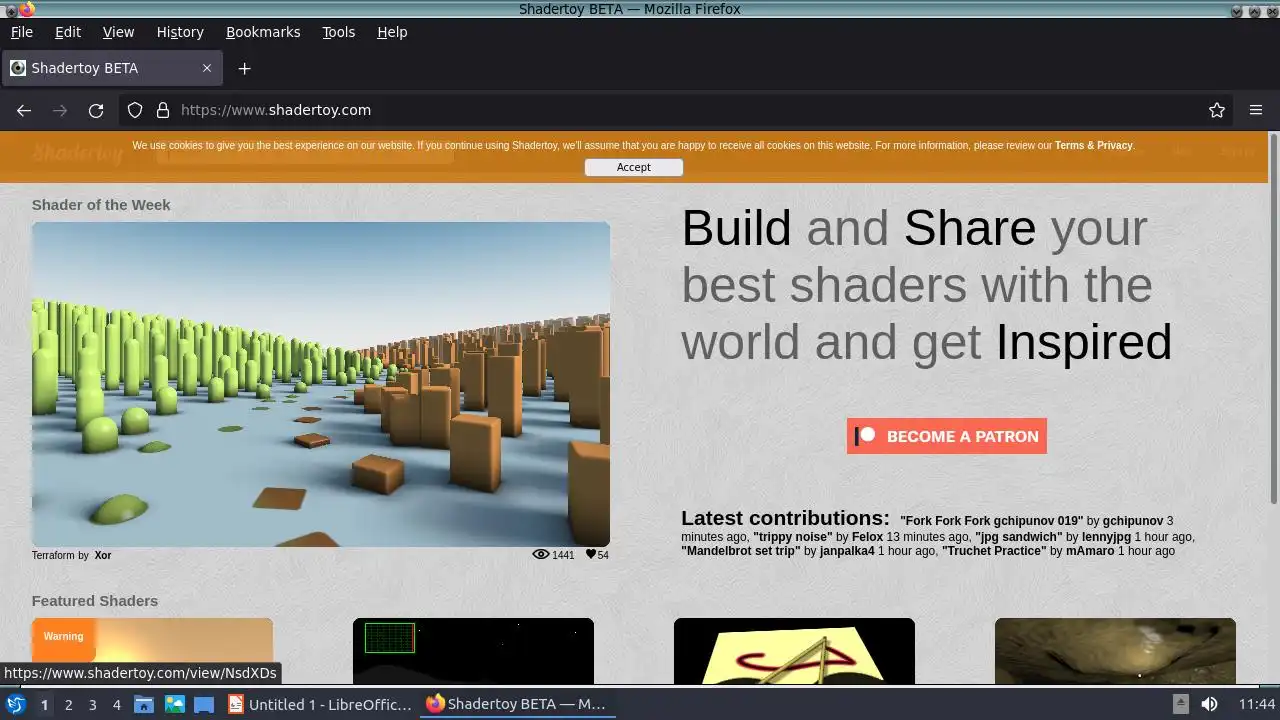Select the Shadertoy BETA browser tab

pyautogui.click(x=112, y=68)
